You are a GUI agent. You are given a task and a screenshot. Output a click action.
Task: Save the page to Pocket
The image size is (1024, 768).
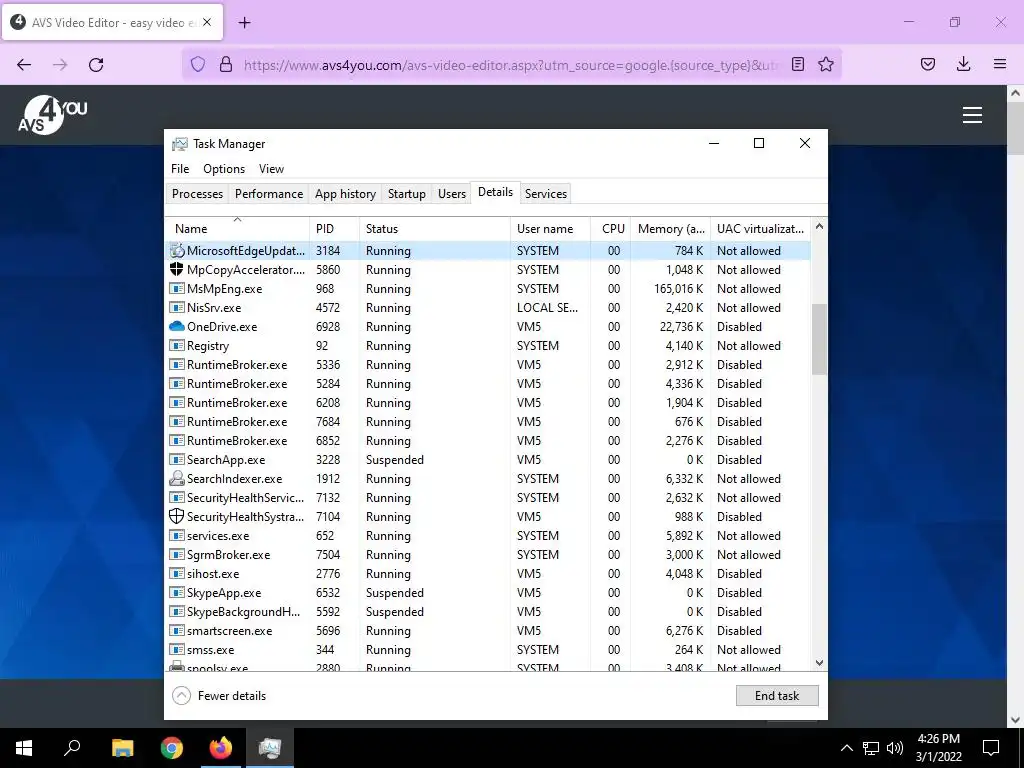point(927,64)
